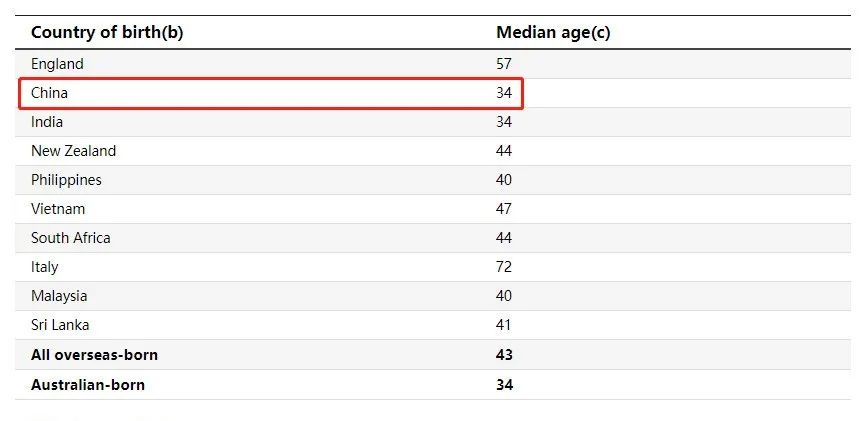Screen dimensions: 866x421
Task: Select the Australian-born row label
Action: (x=88, y=385)
